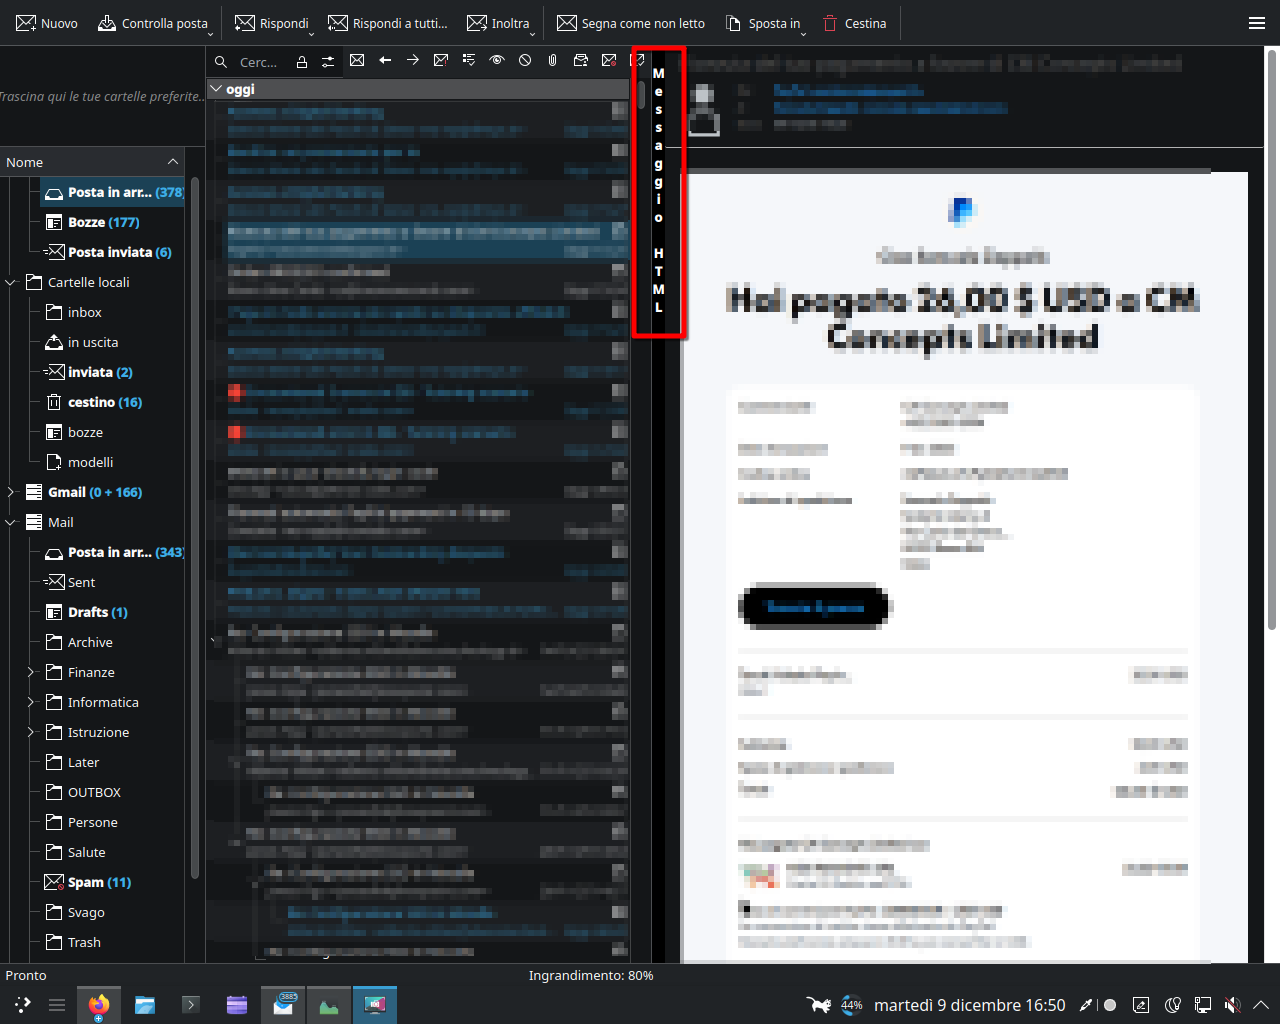Open the hamburger menu at top right
The width and height of the screenshot is (1280, 1024).
tap(1257, 23)
